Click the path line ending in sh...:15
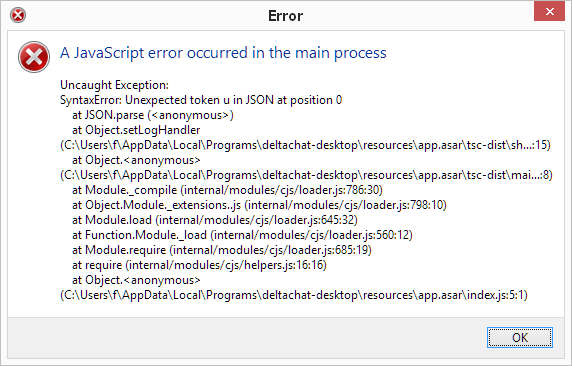This screenshot has height=366, width=572. coord(305,145)
